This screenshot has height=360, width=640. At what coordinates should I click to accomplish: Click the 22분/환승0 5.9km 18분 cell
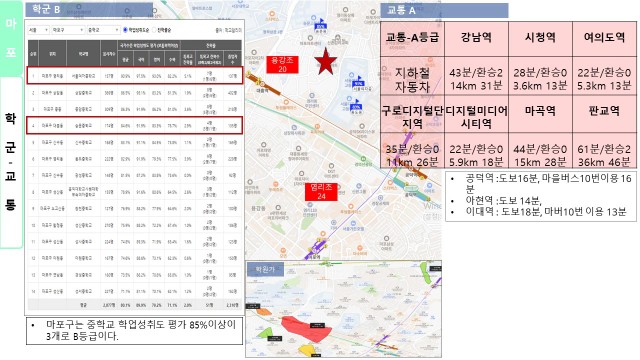click(476, 151)
